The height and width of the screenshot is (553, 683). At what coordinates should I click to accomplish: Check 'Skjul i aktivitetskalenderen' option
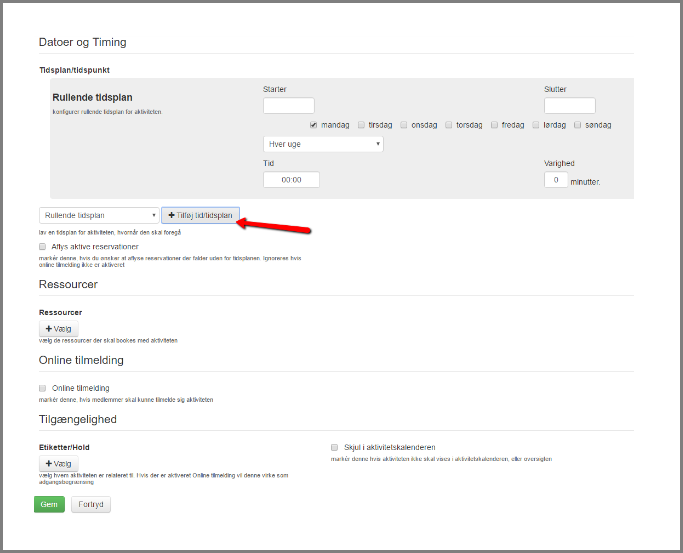point(335,447)
